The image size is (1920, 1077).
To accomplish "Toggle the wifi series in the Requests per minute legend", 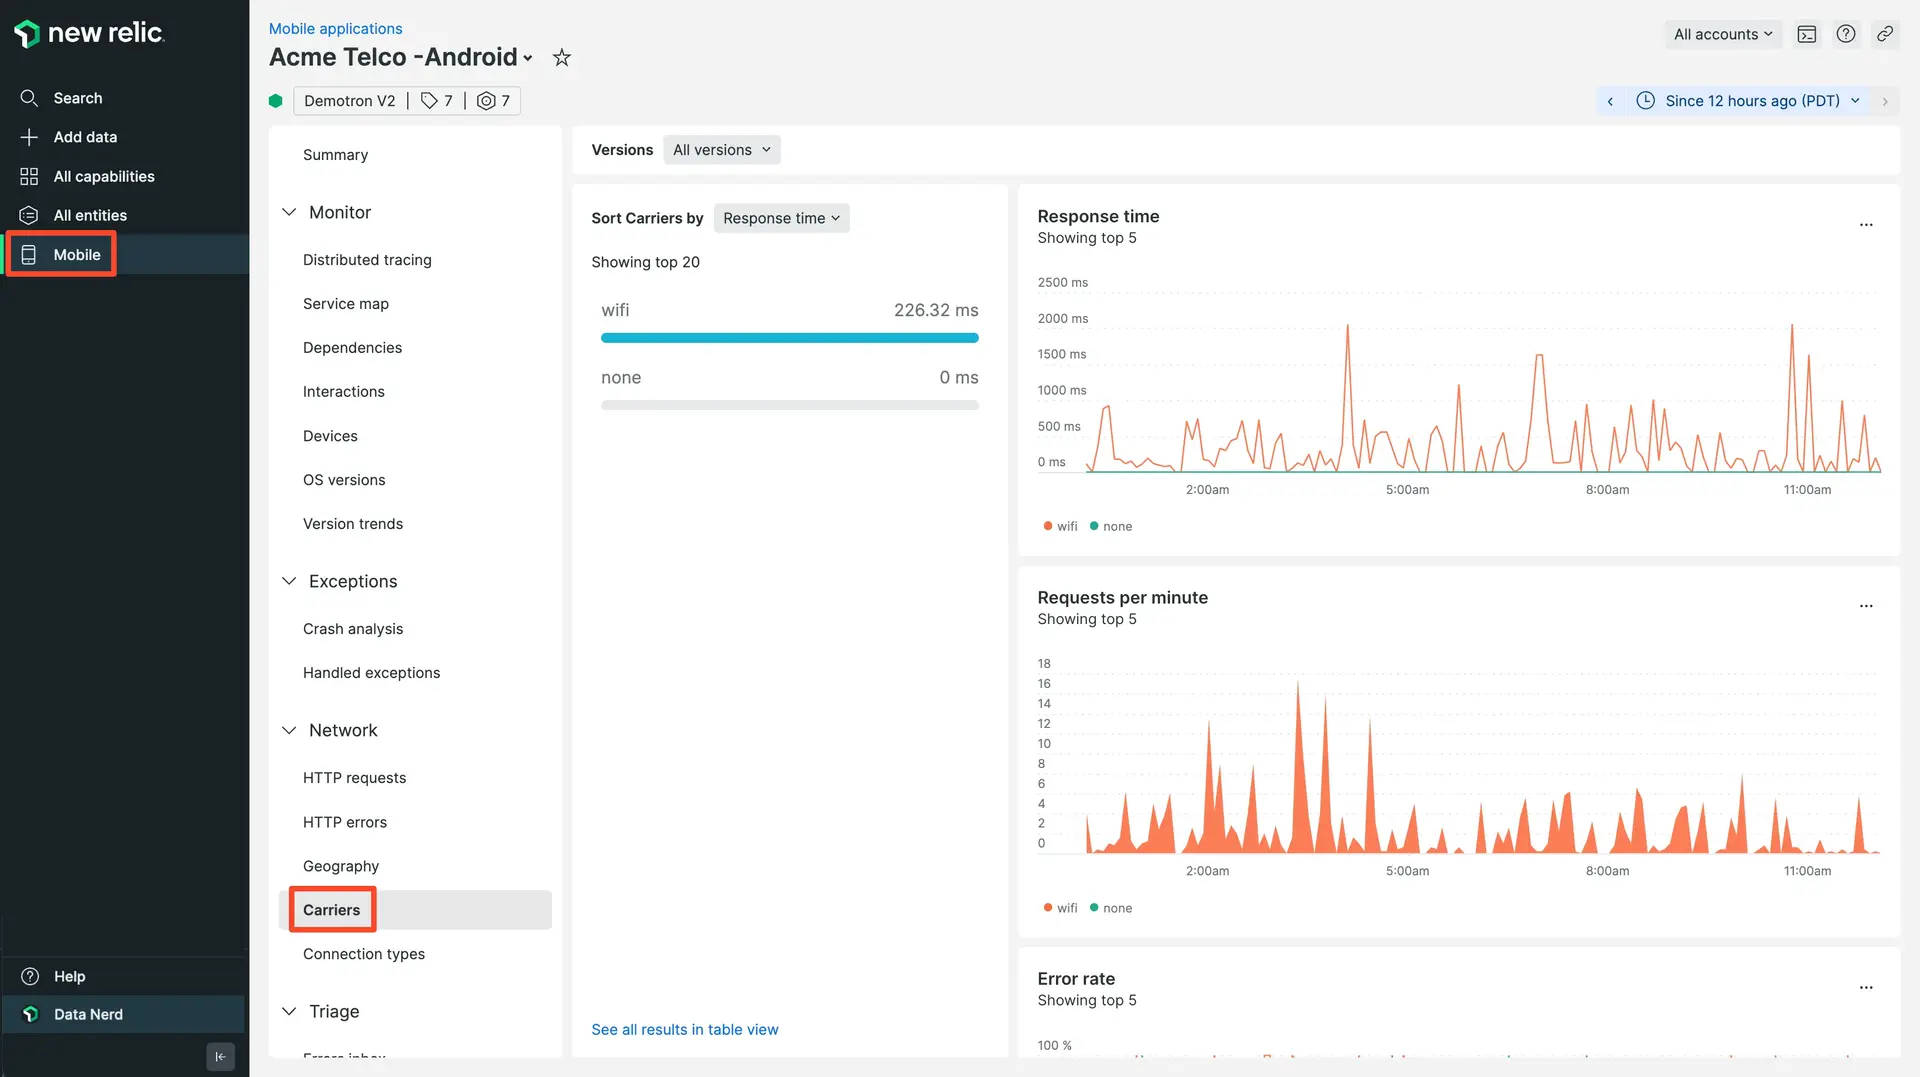I will pos(1060,908).
